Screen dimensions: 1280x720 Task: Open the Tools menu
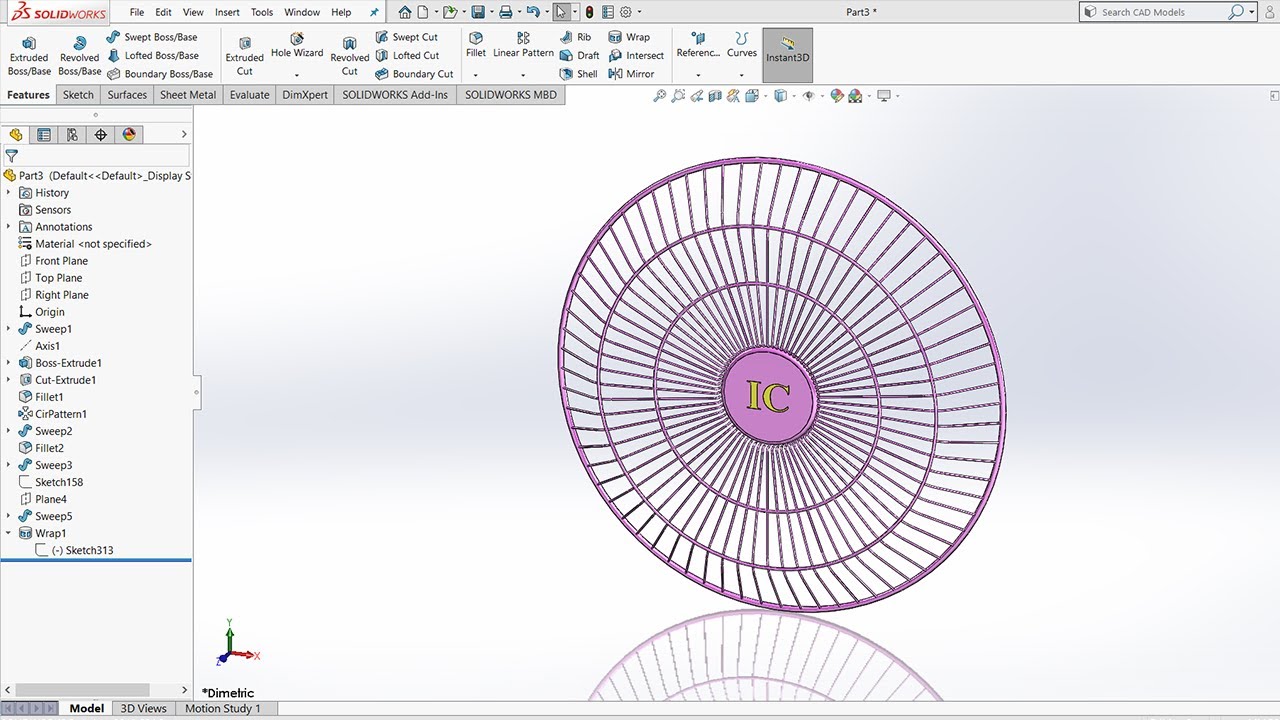click(x=262, y=12)
